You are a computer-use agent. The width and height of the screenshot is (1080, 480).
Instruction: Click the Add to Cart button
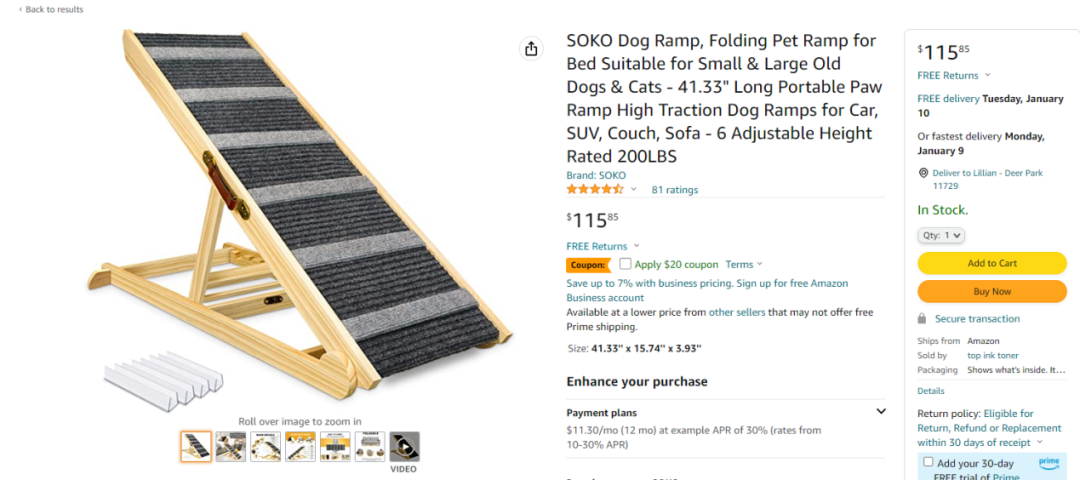click(992, 263)
